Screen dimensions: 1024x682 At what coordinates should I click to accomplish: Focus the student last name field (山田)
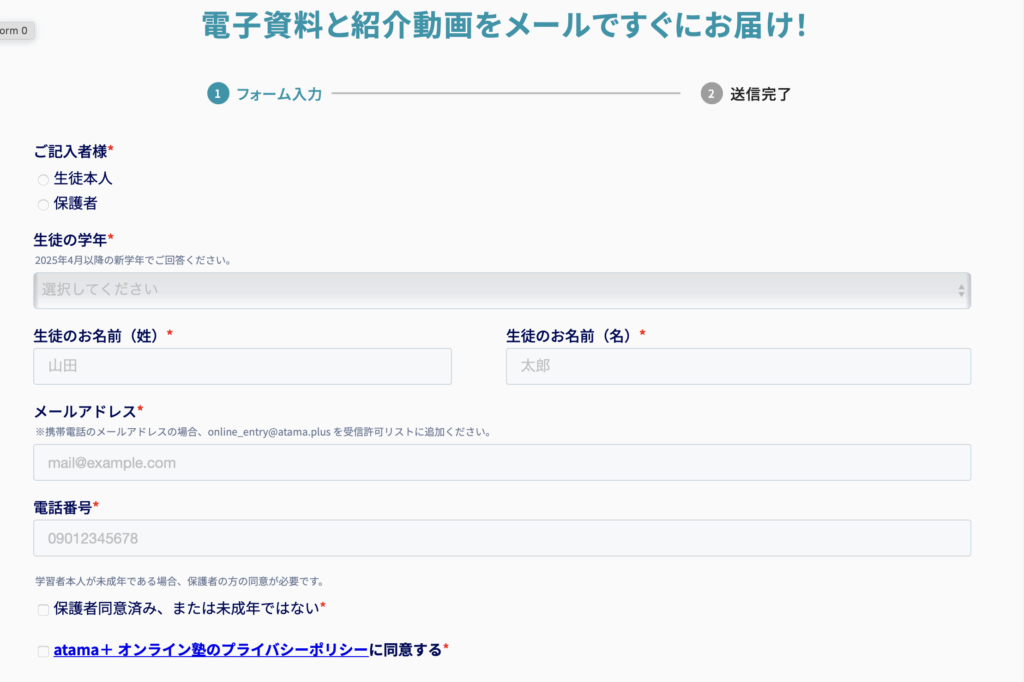tap(242, 366)
